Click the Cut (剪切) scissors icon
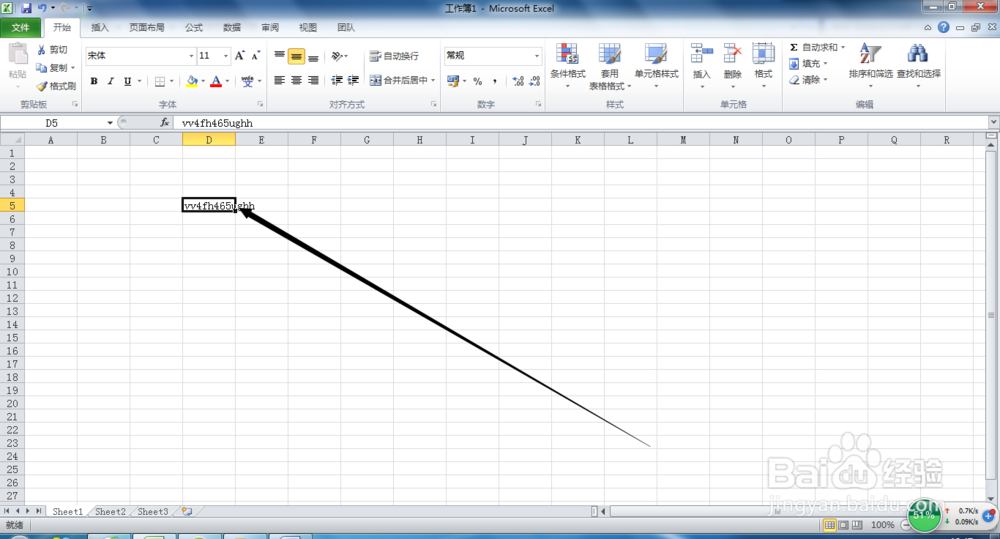This screenshot has width=1000, height=539. coord(41,50)
